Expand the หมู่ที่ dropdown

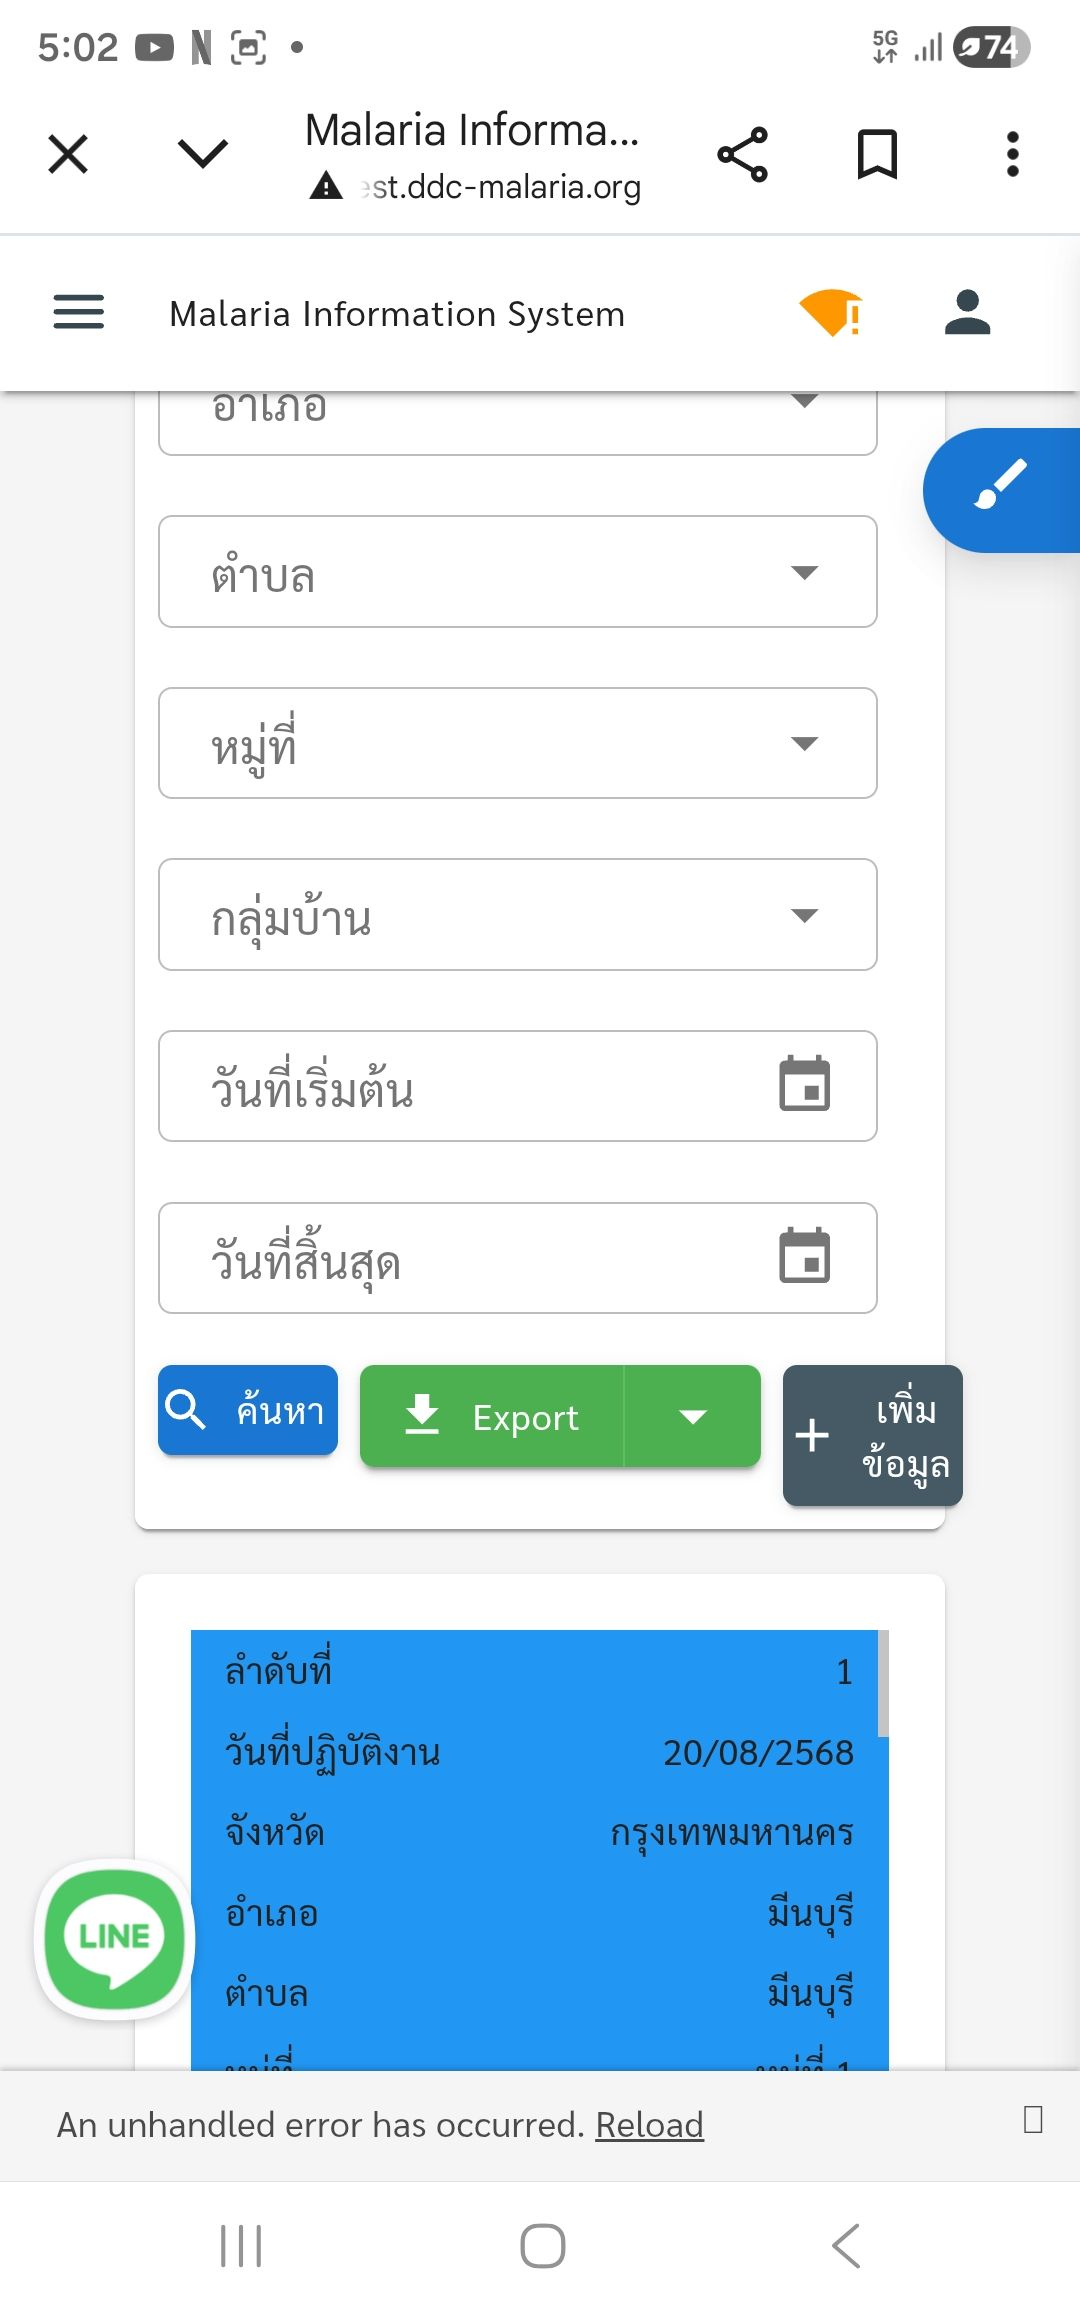click(804, 743)
